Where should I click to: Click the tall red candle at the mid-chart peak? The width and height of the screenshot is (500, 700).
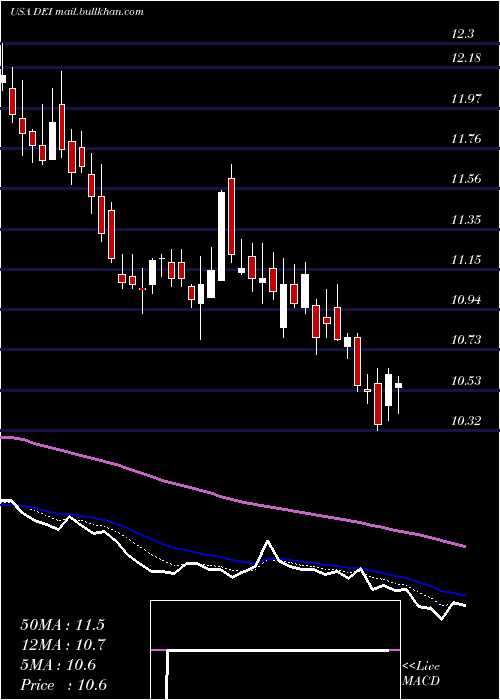pyautogui.click(x=231, y=217)
